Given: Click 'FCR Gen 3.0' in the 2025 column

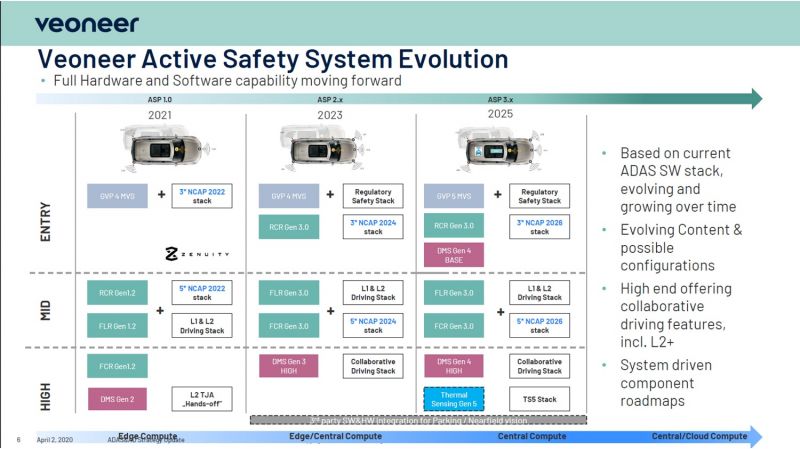Looking at the screenshot, I should coord(454,326).
